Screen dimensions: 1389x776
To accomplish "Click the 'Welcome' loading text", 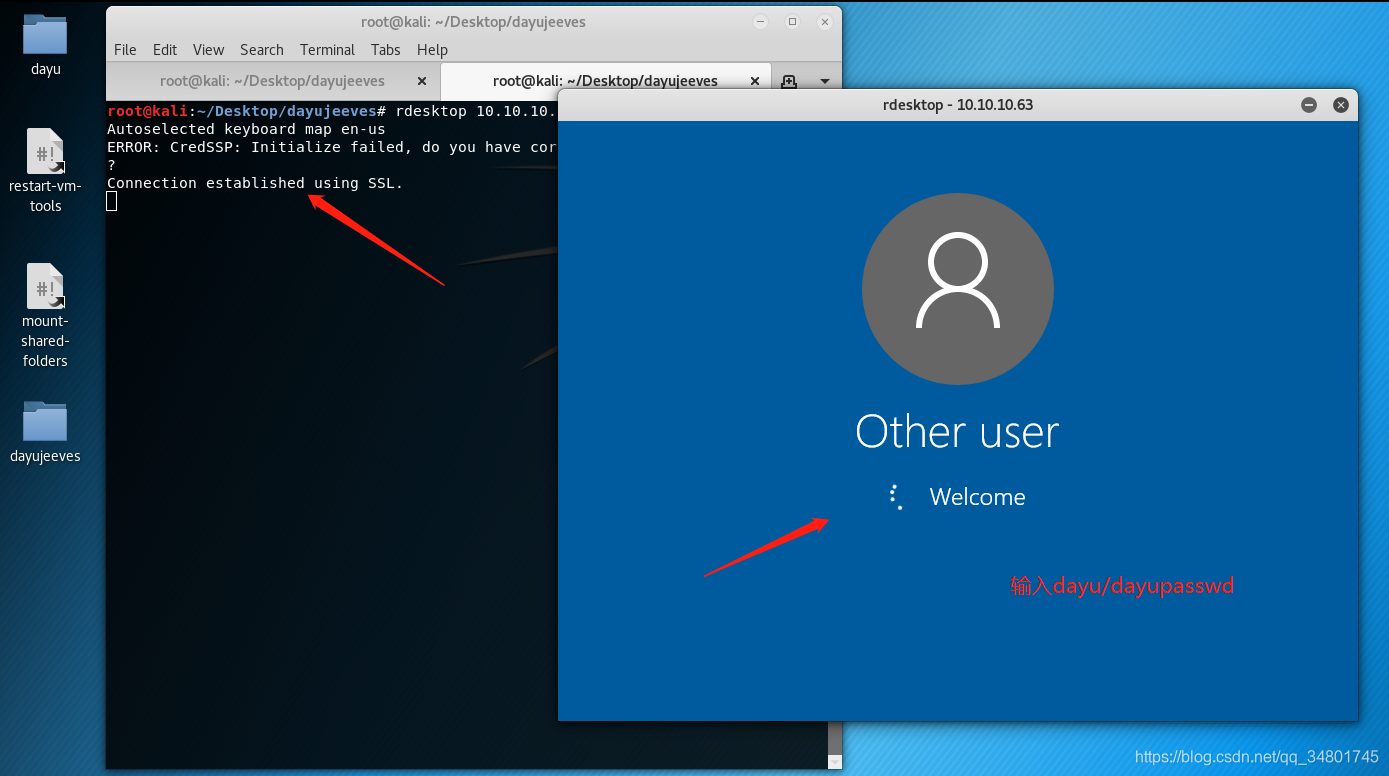I will [x=977, y=497].
